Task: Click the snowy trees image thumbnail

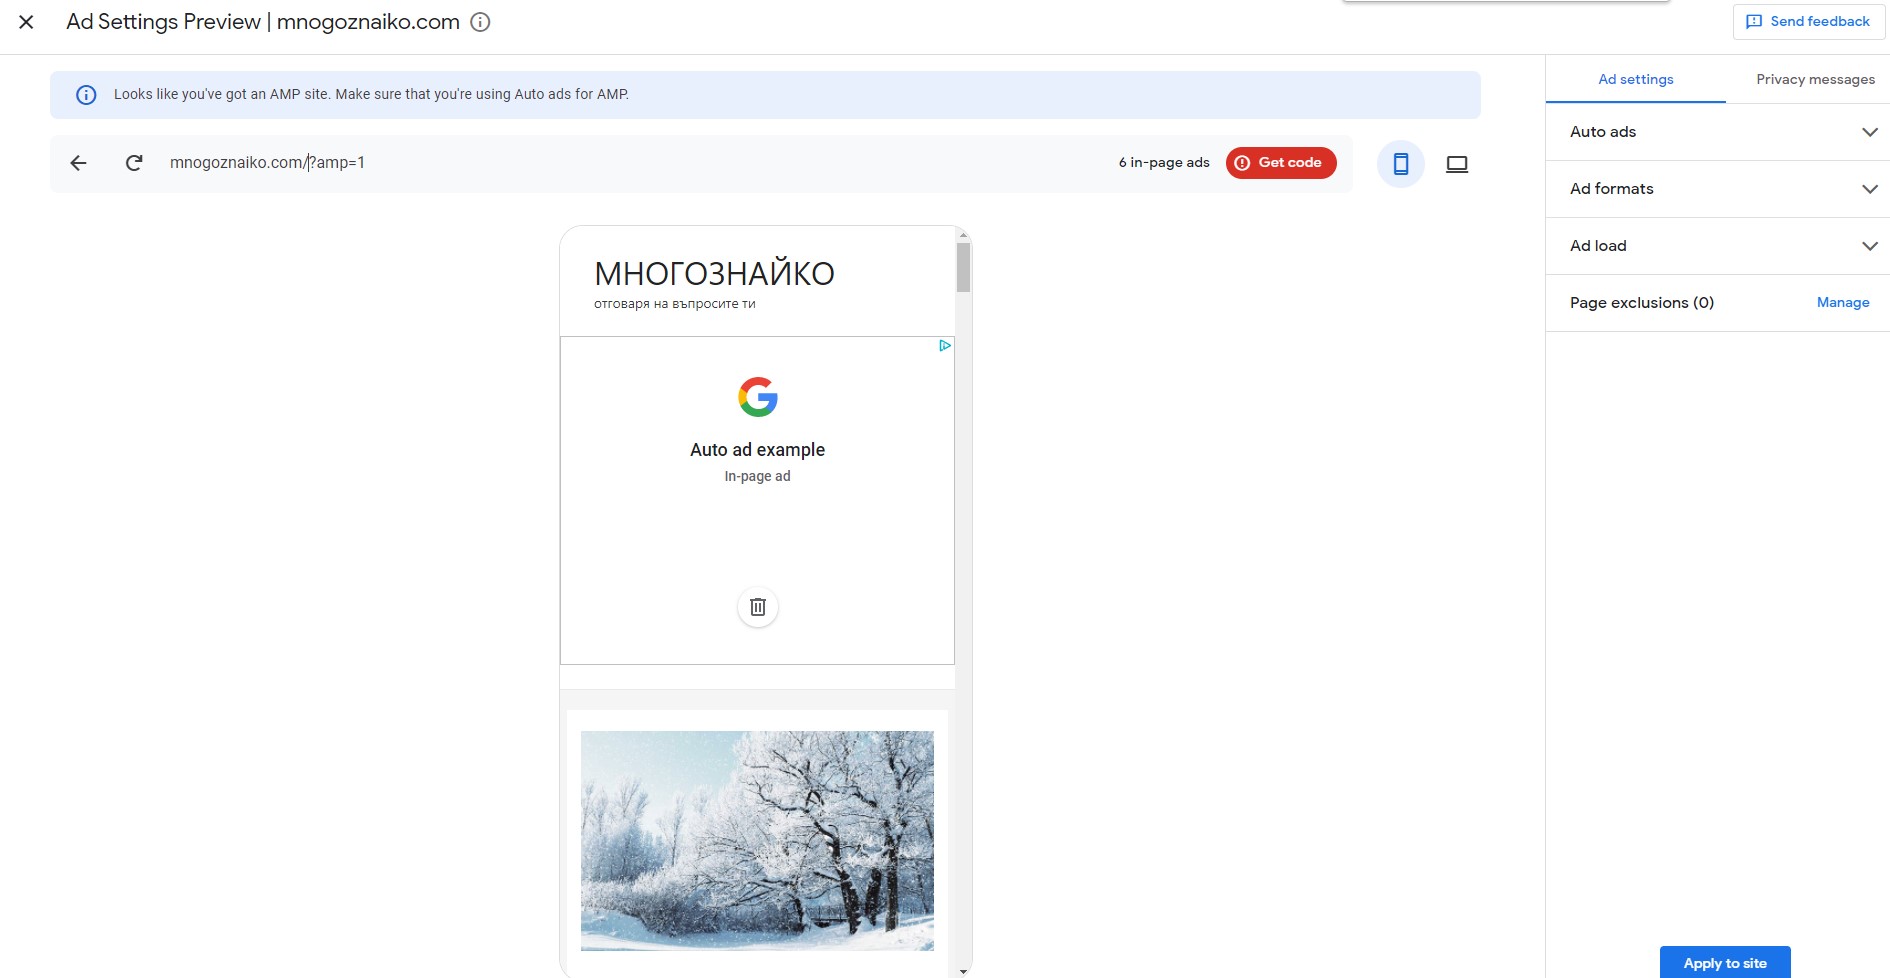Action: tap(757, 840)
